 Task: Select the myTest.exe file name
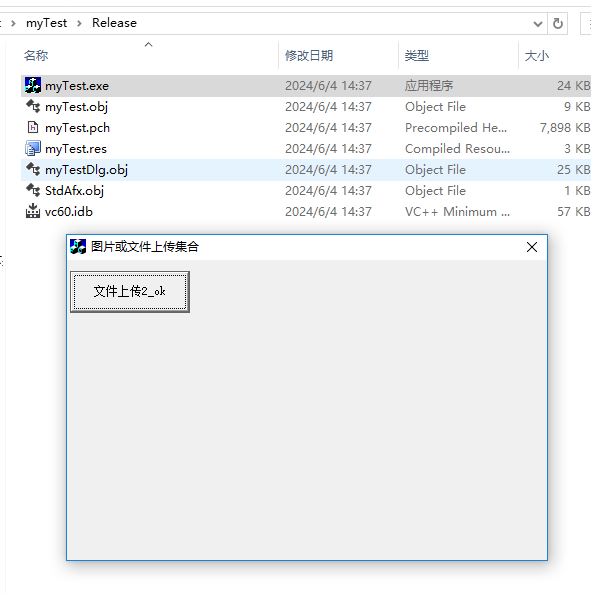pos(77,86)
